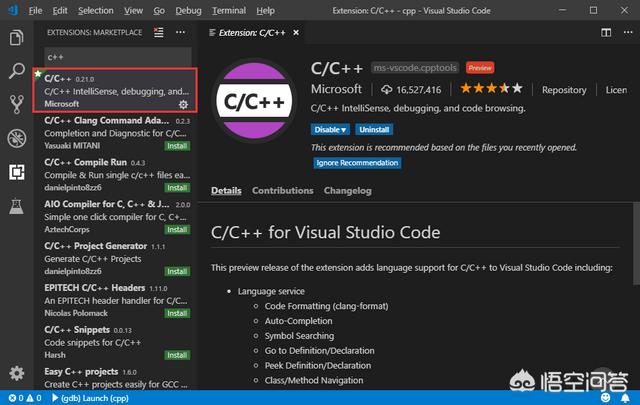The image size is (640, 405).
Task: Switch to the Contributions tab
Action: coord(282,191)
